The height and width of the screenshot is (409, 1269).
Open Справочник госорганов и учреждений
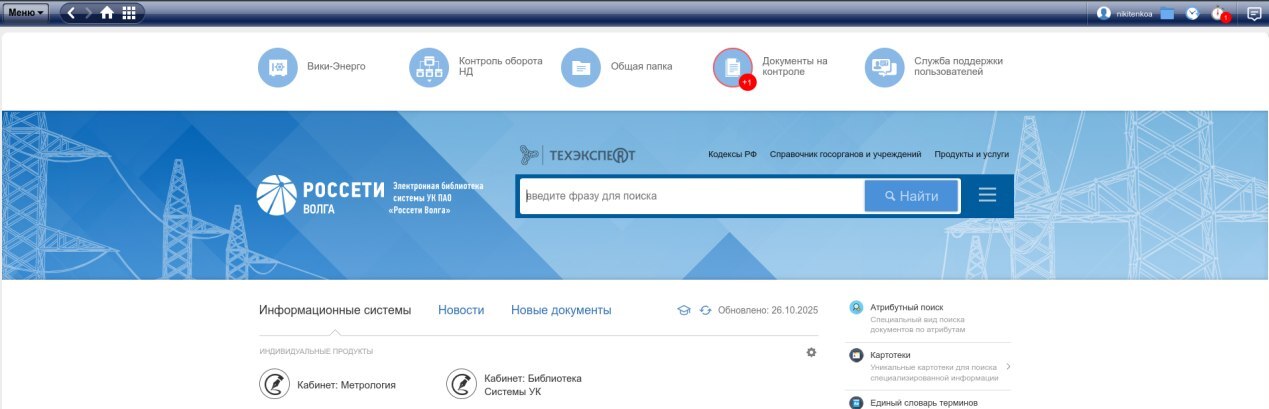[x=845, y=155]
